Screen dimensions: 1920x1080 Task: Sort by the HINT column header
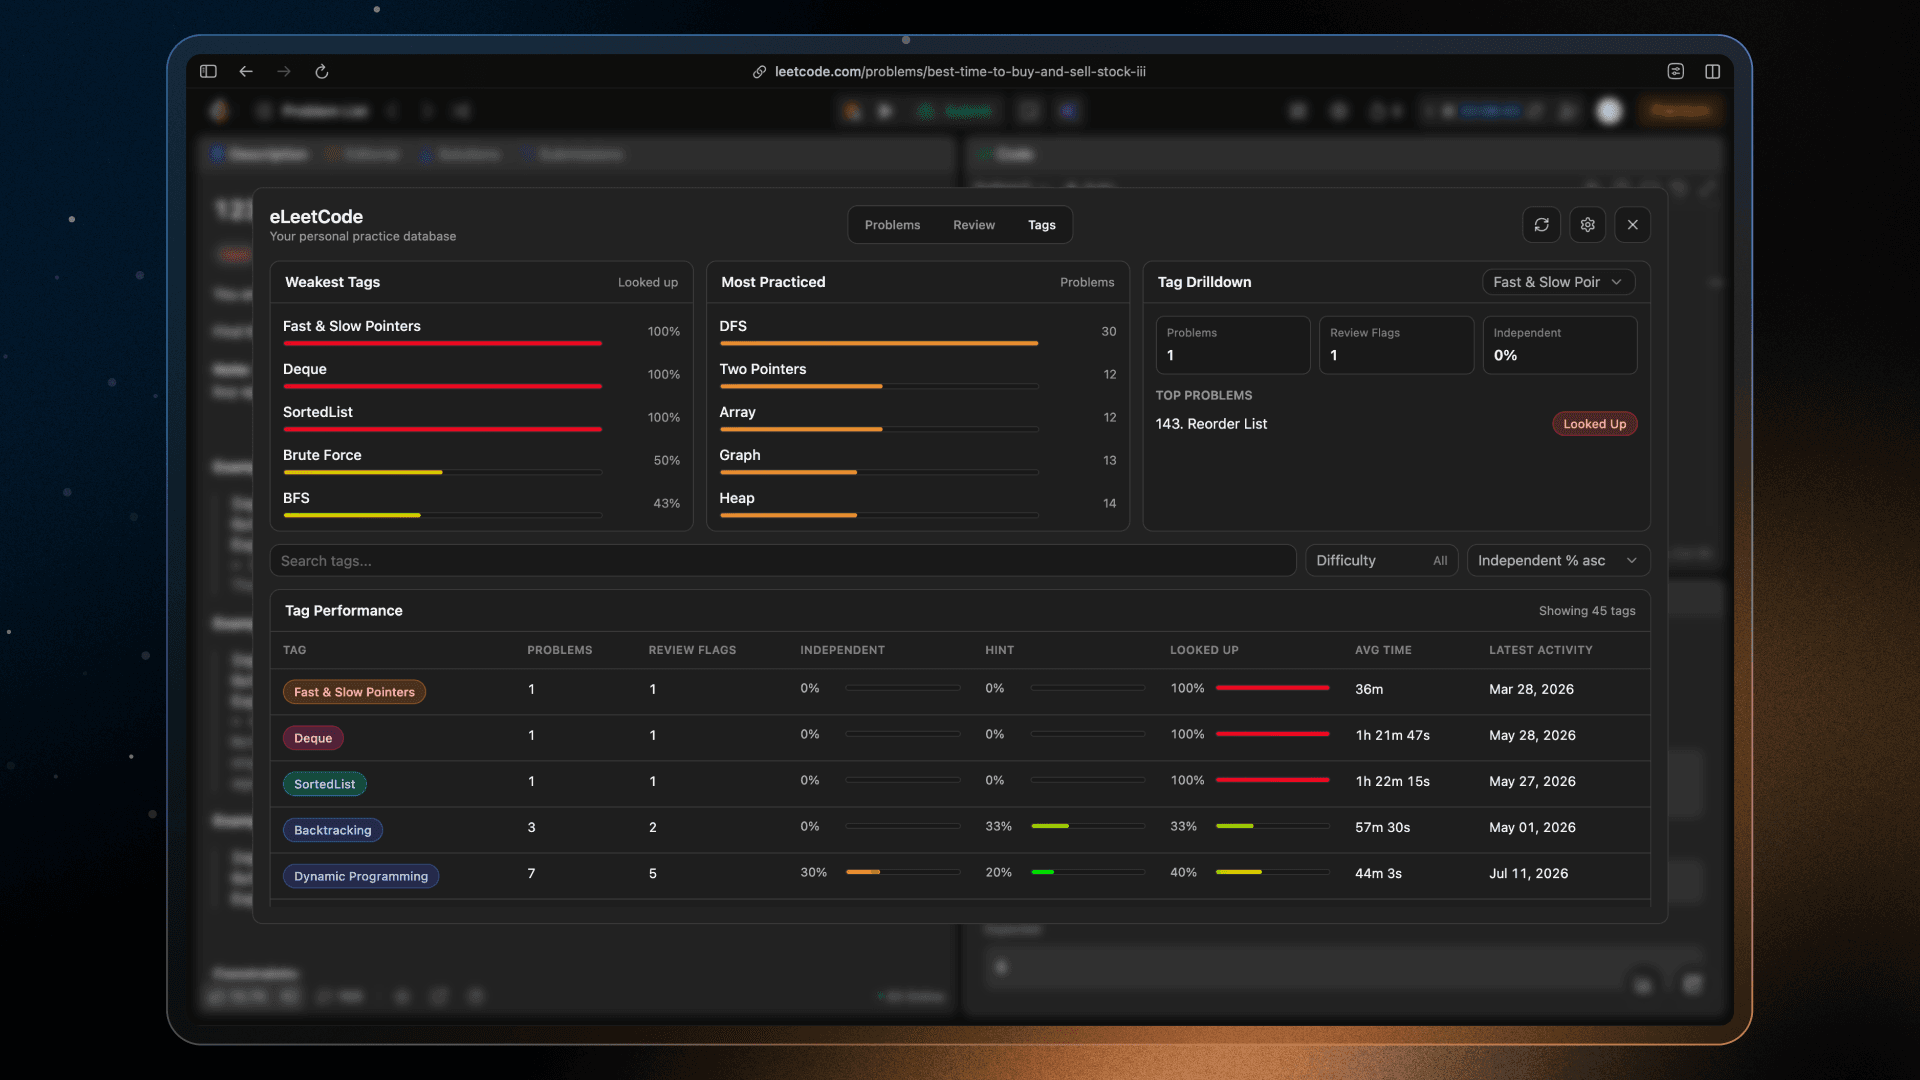tap(999, 650)
